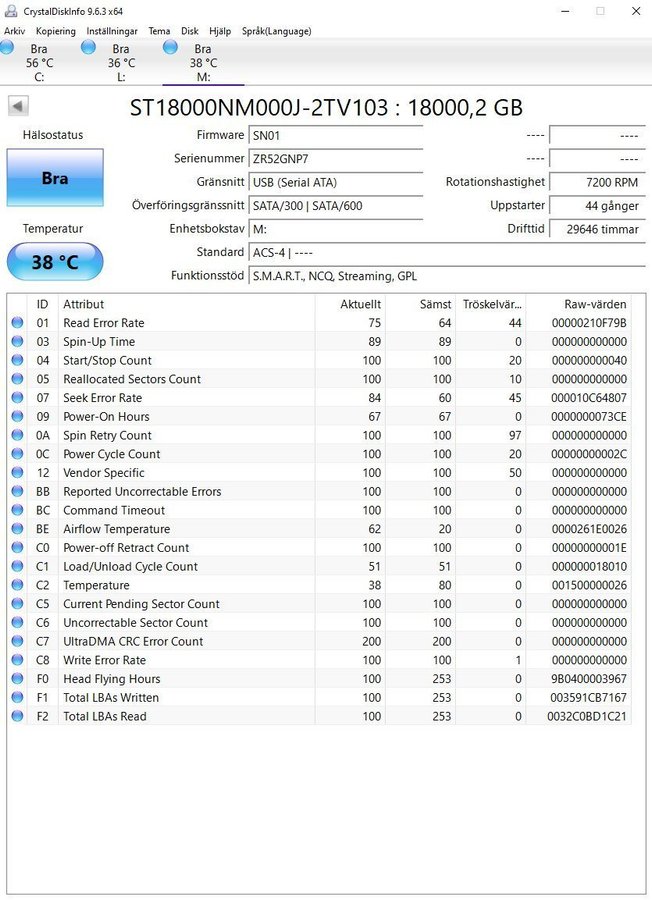This screenshot has width=652, height=900.
Task: Open the Tema menu
Action: click(159, 31)
